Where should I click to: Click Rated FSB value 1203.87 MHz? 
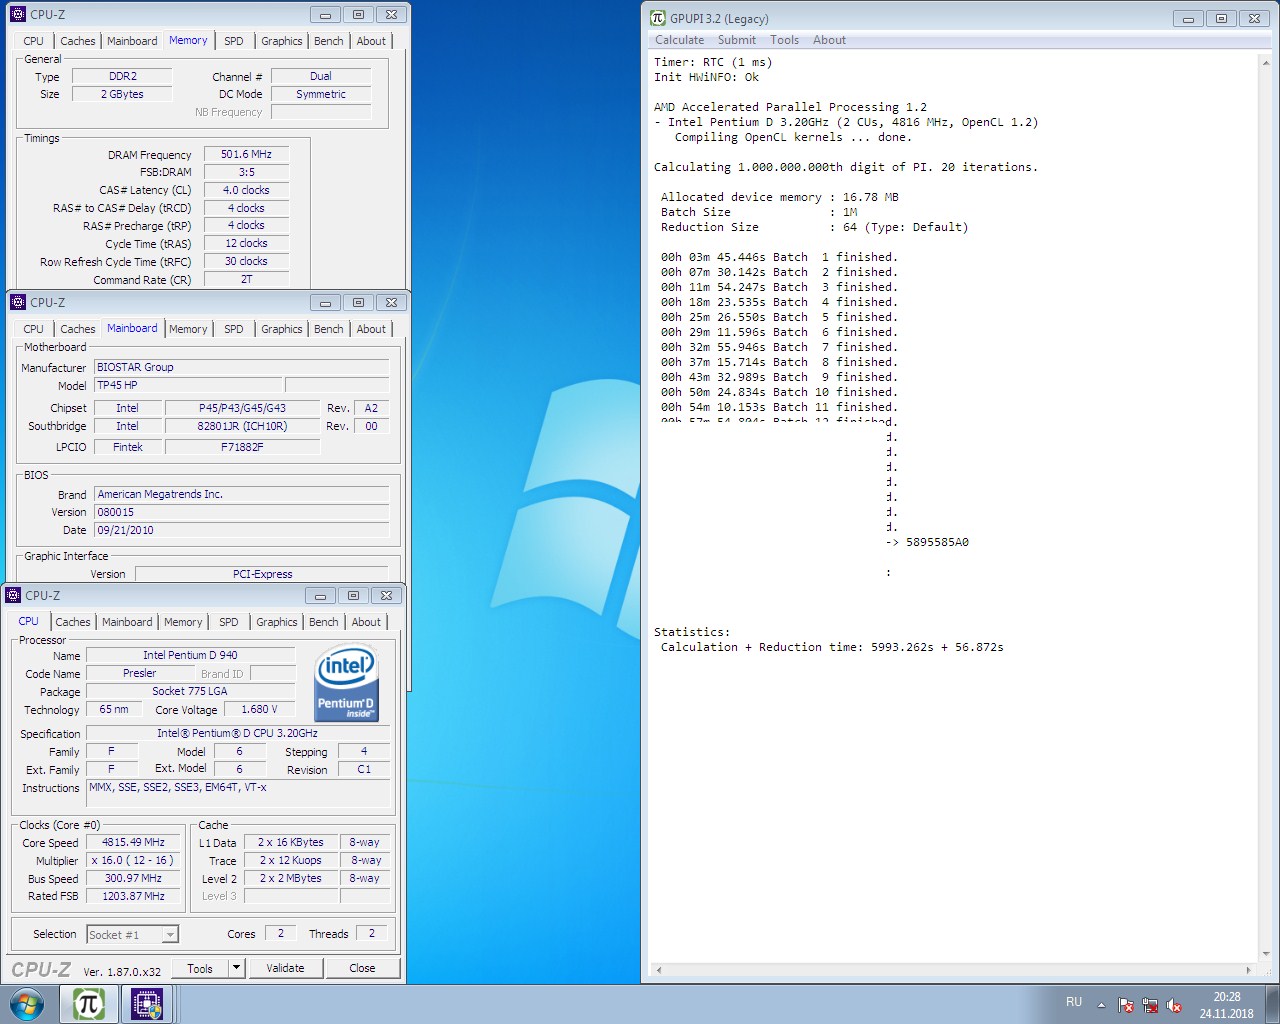pyautogui.click(x=133, y=896)
